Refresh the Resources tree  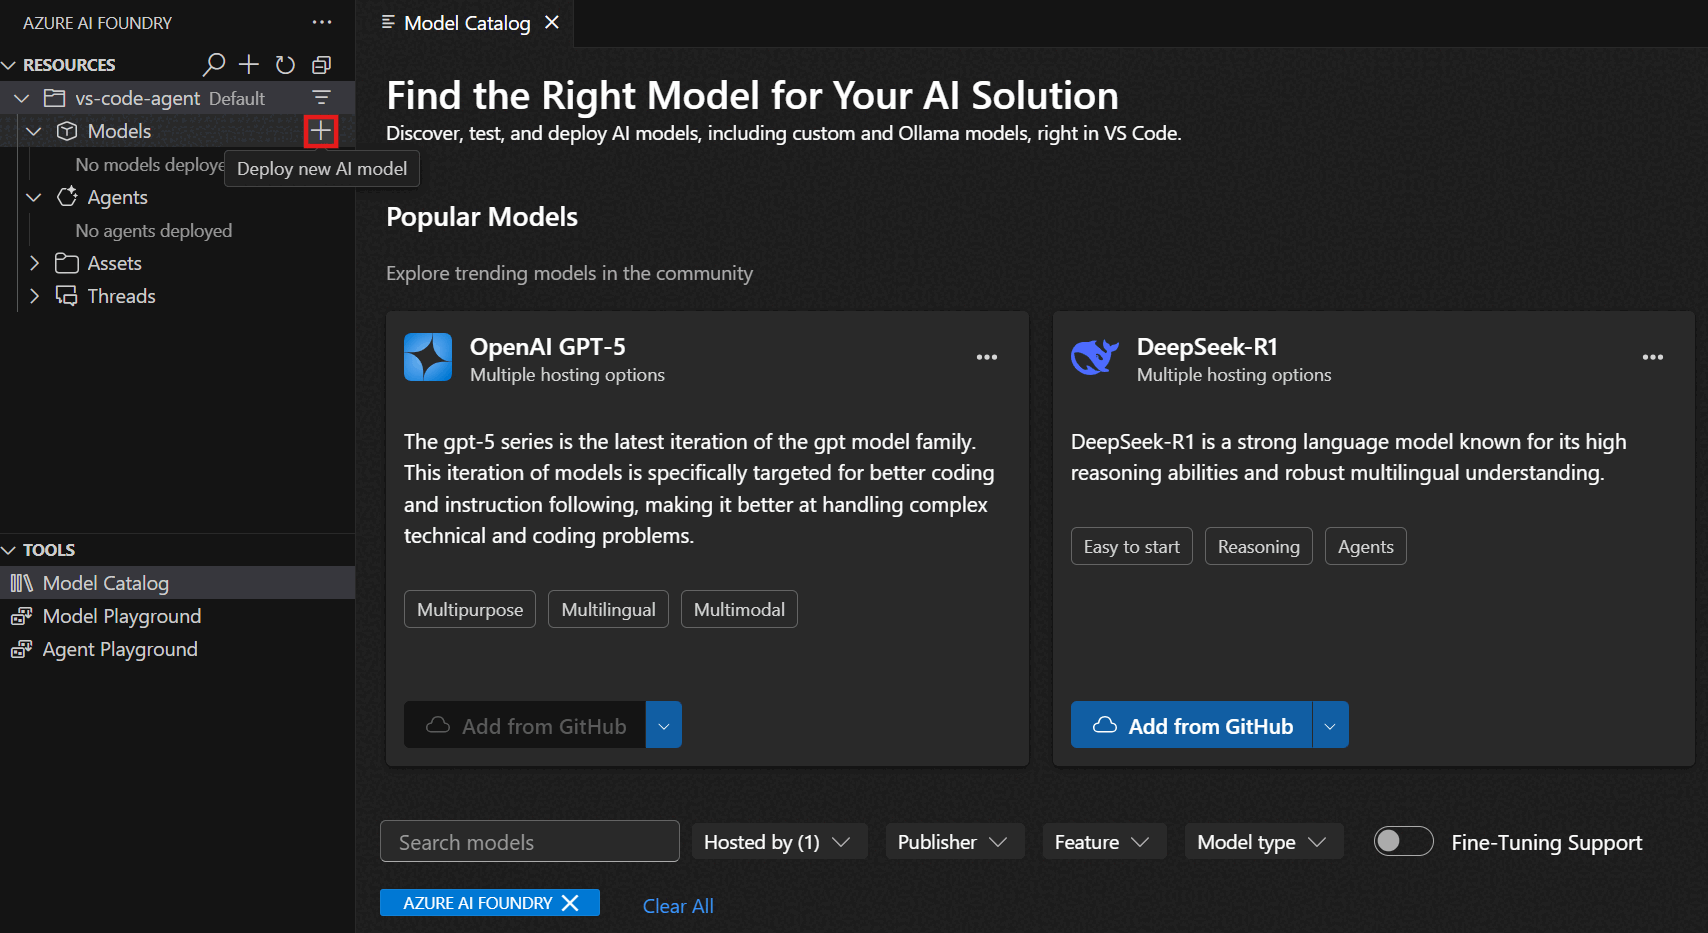[285, 64]
